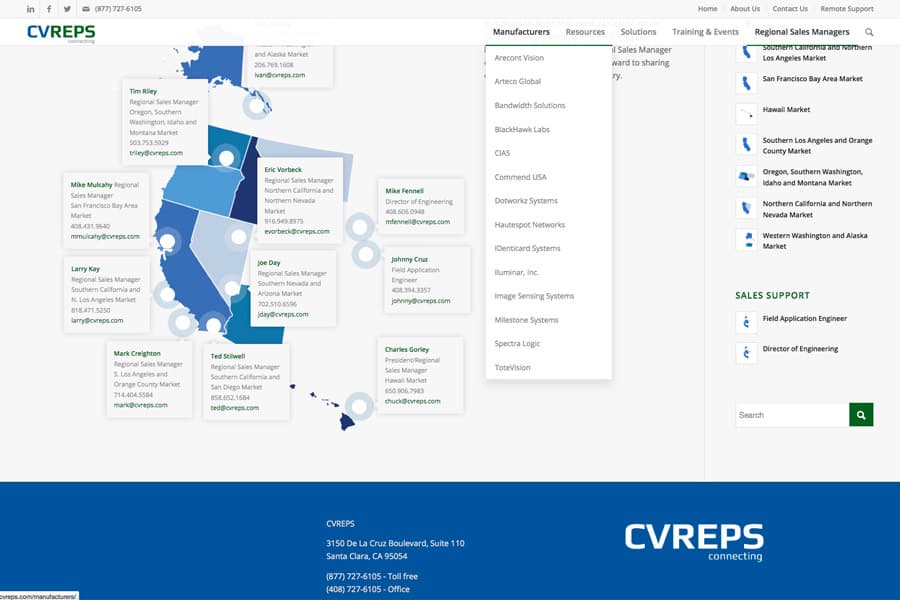Open the Resources menu

click(x=585, y=32)
